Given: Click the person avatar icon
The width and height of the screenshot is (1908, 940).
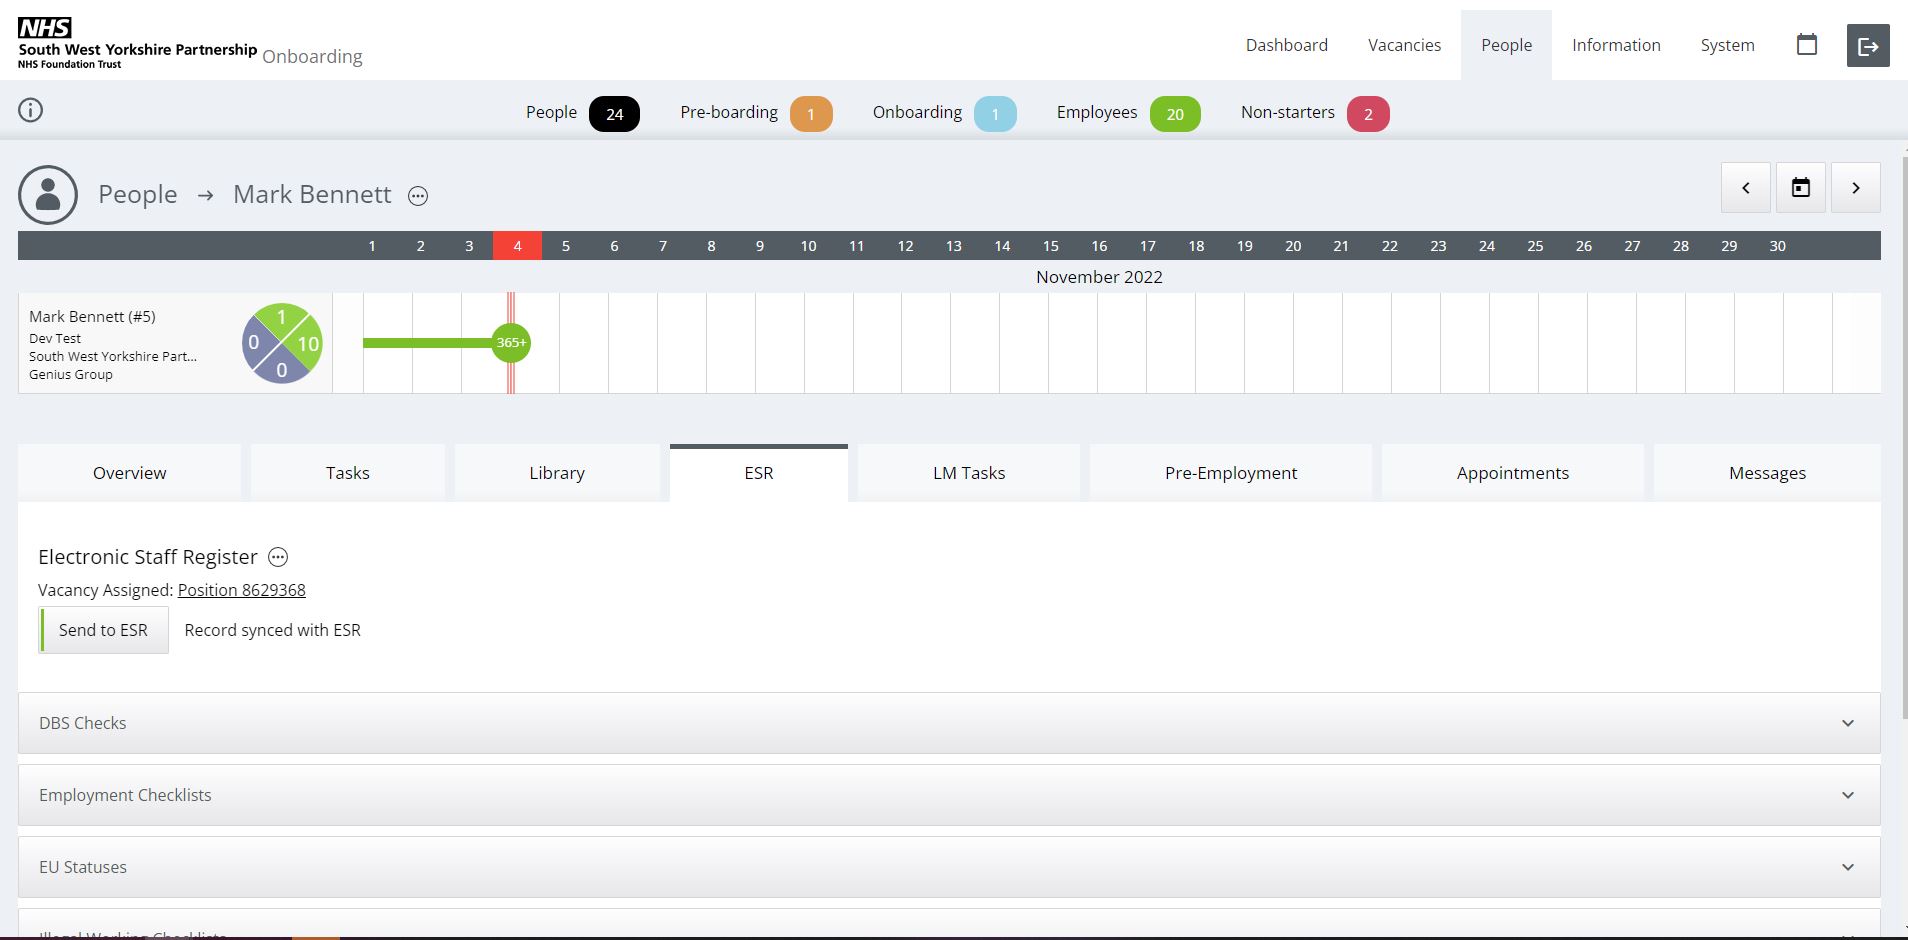Looking at the screenshot, I should [x=48, y=195].
